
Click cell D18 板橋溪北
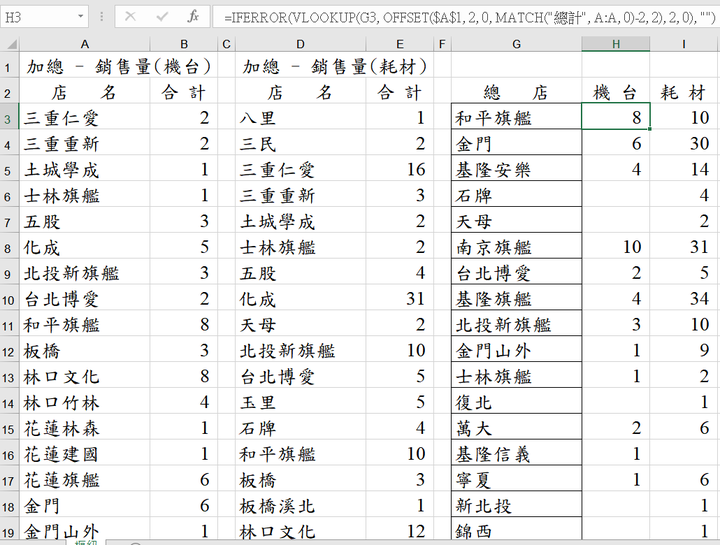coord(300,506)
